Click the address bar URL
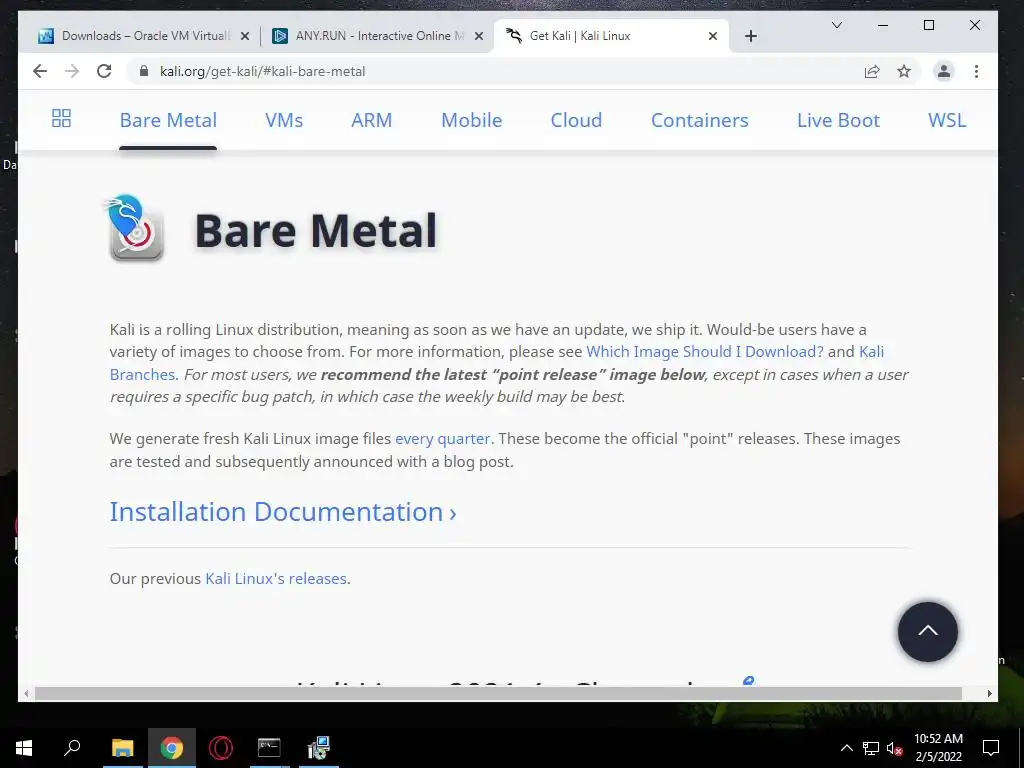 click(x=262, y=71)
